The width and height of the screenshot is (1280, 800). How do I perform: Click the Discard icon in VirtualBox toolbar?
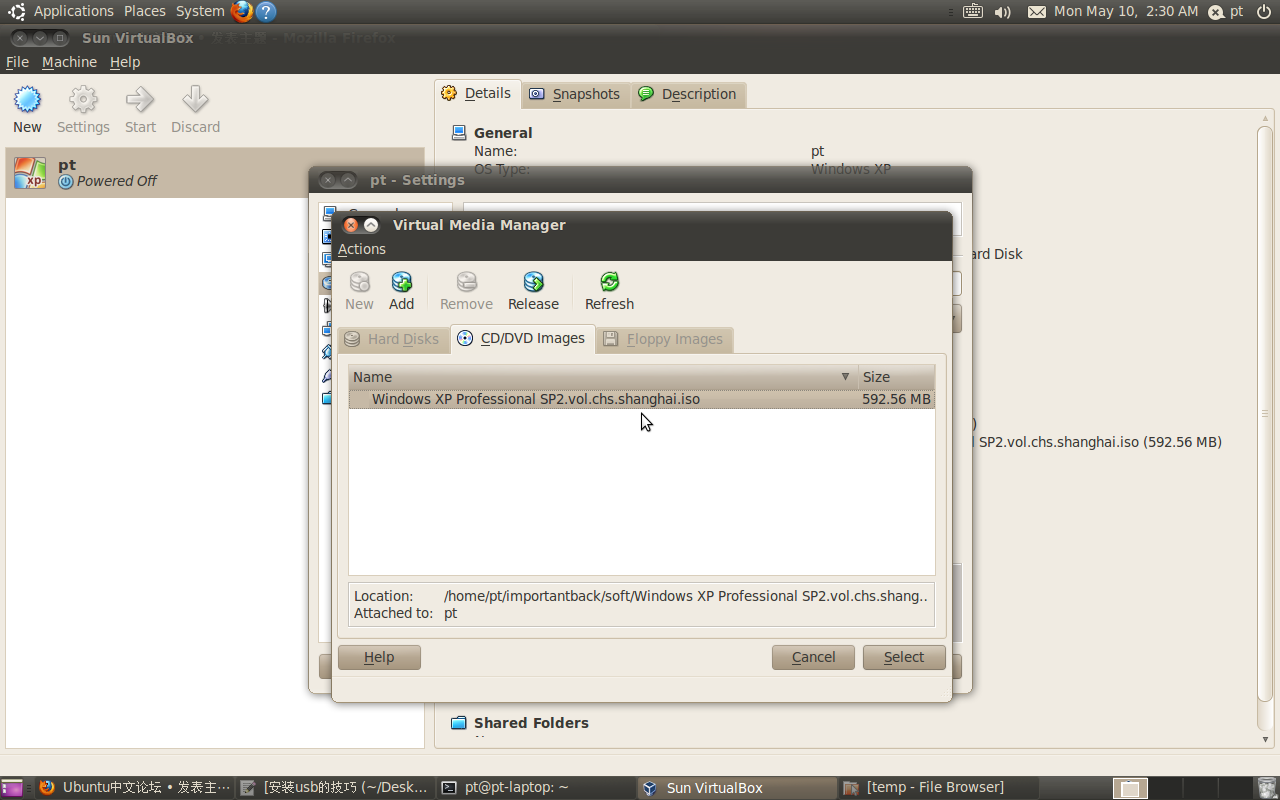pos(195,100)
